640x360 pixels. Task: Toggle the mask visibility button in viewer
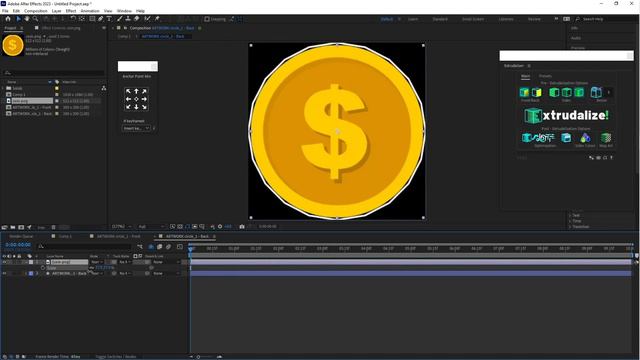[187, 227]
